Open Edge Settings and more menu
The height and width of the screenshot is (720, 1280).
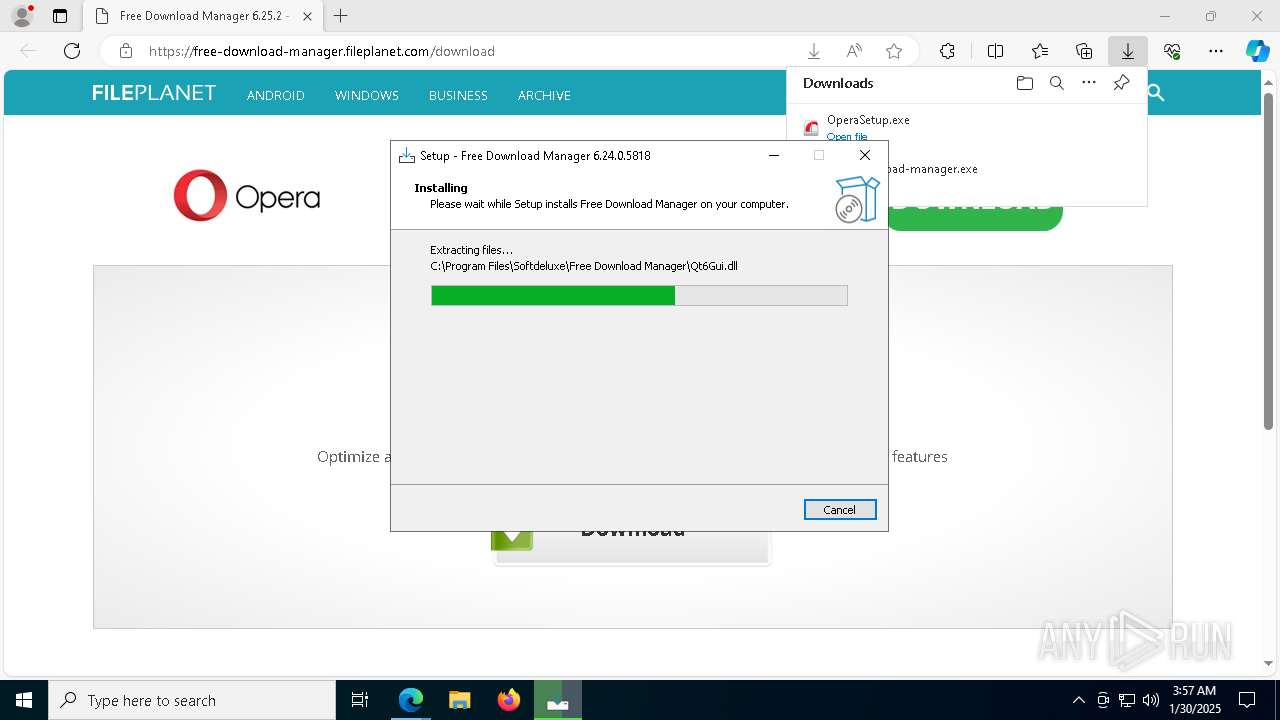click(x=1216, y=51)
